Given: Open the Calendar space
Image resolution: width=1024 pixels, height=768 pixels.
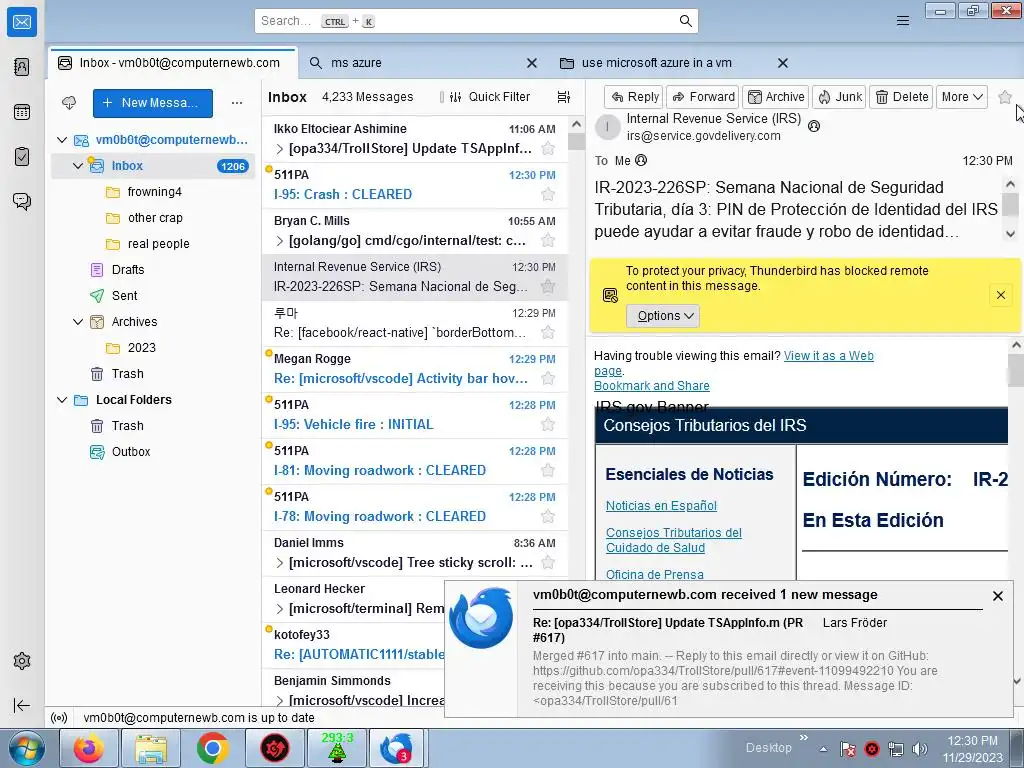Looking at the screenshot, I should coord(22,112).
